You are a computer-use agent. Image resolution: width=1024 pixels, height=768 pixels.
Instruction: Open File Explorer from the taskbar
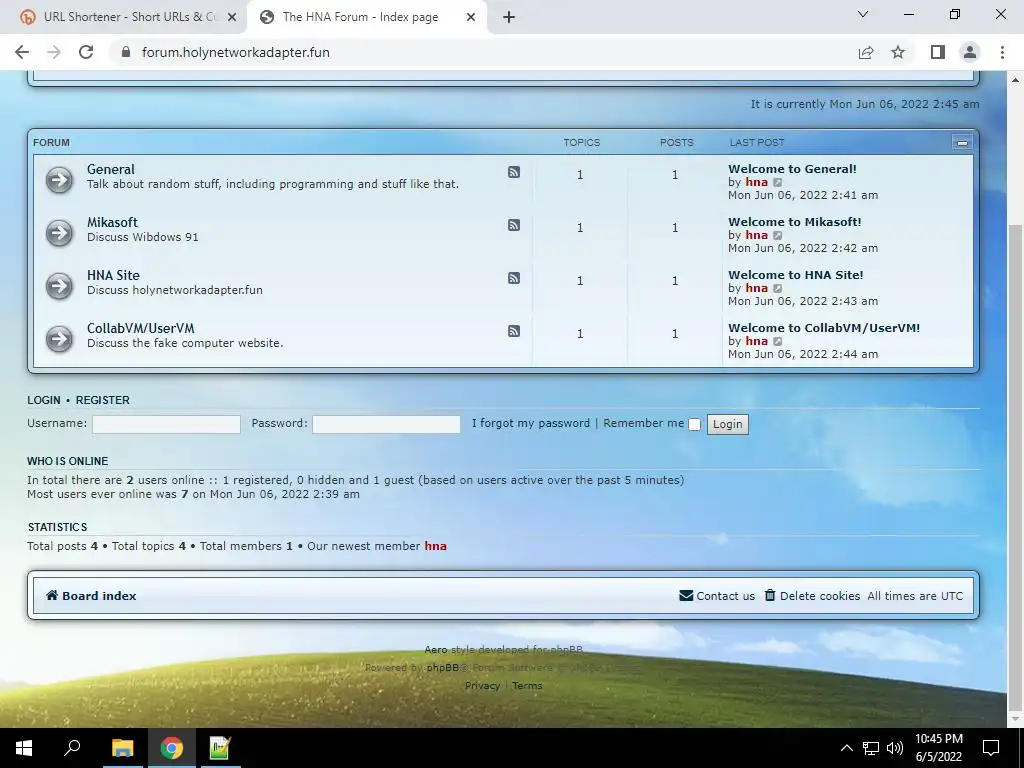pyautogui.click(x=122, y=748)
